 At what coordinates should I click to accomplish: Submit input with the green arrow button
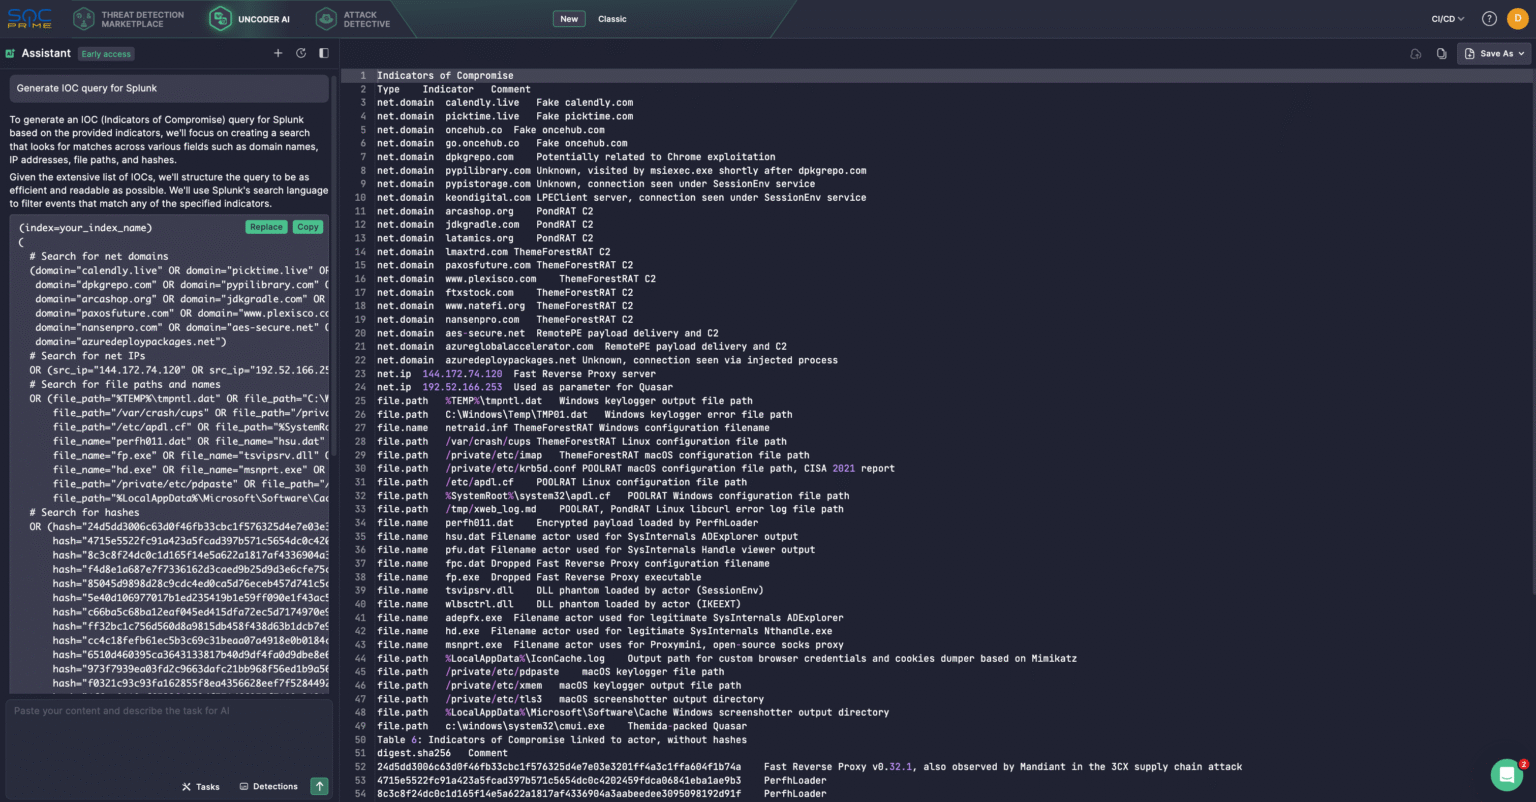pos(319,786)
